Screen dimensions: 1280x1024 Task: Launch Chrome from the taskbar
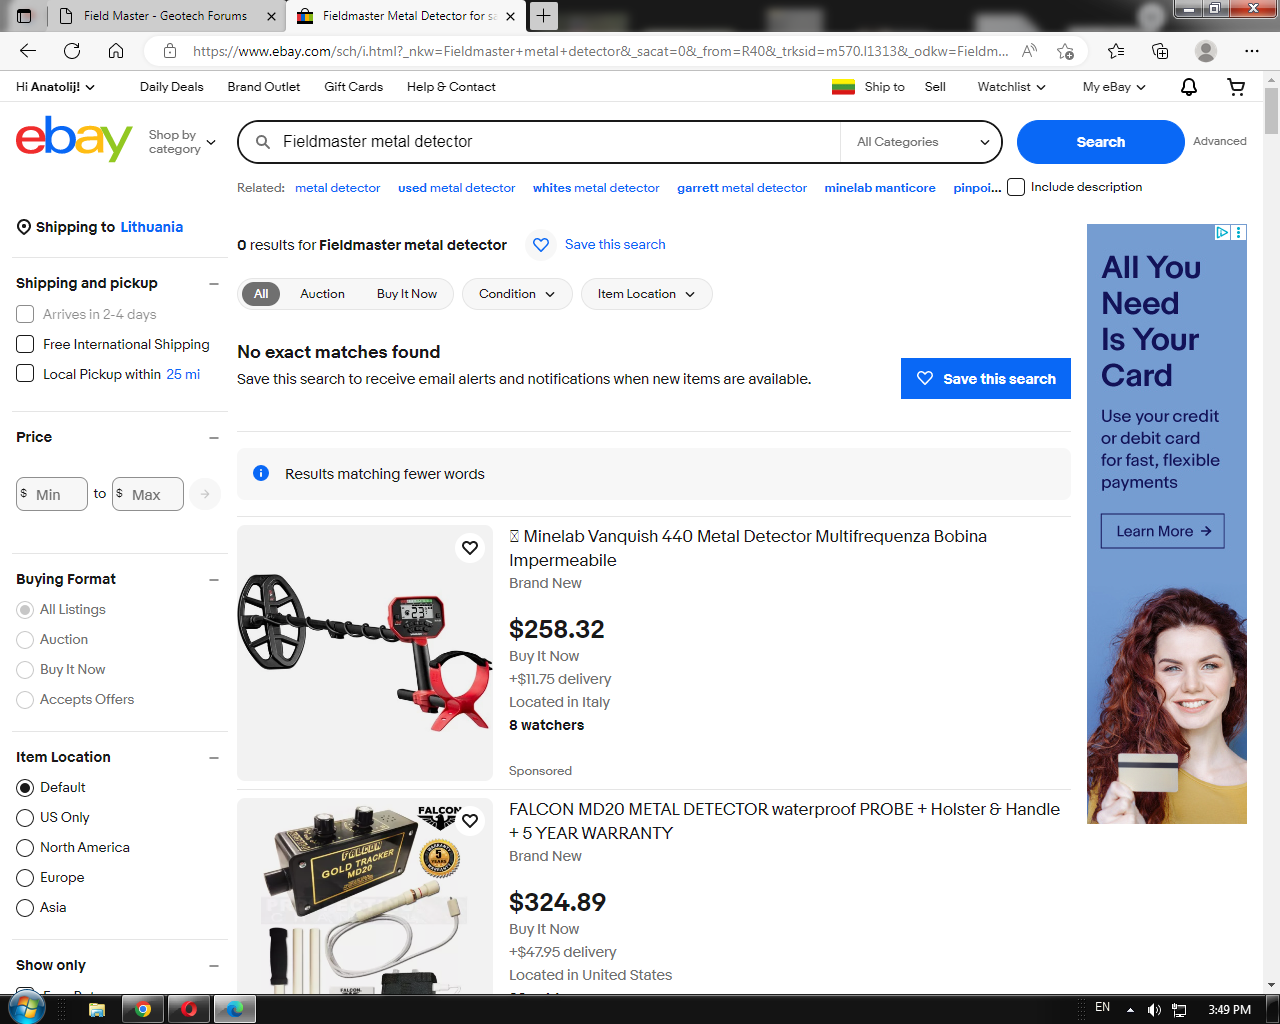click(x=143, y=1009)
